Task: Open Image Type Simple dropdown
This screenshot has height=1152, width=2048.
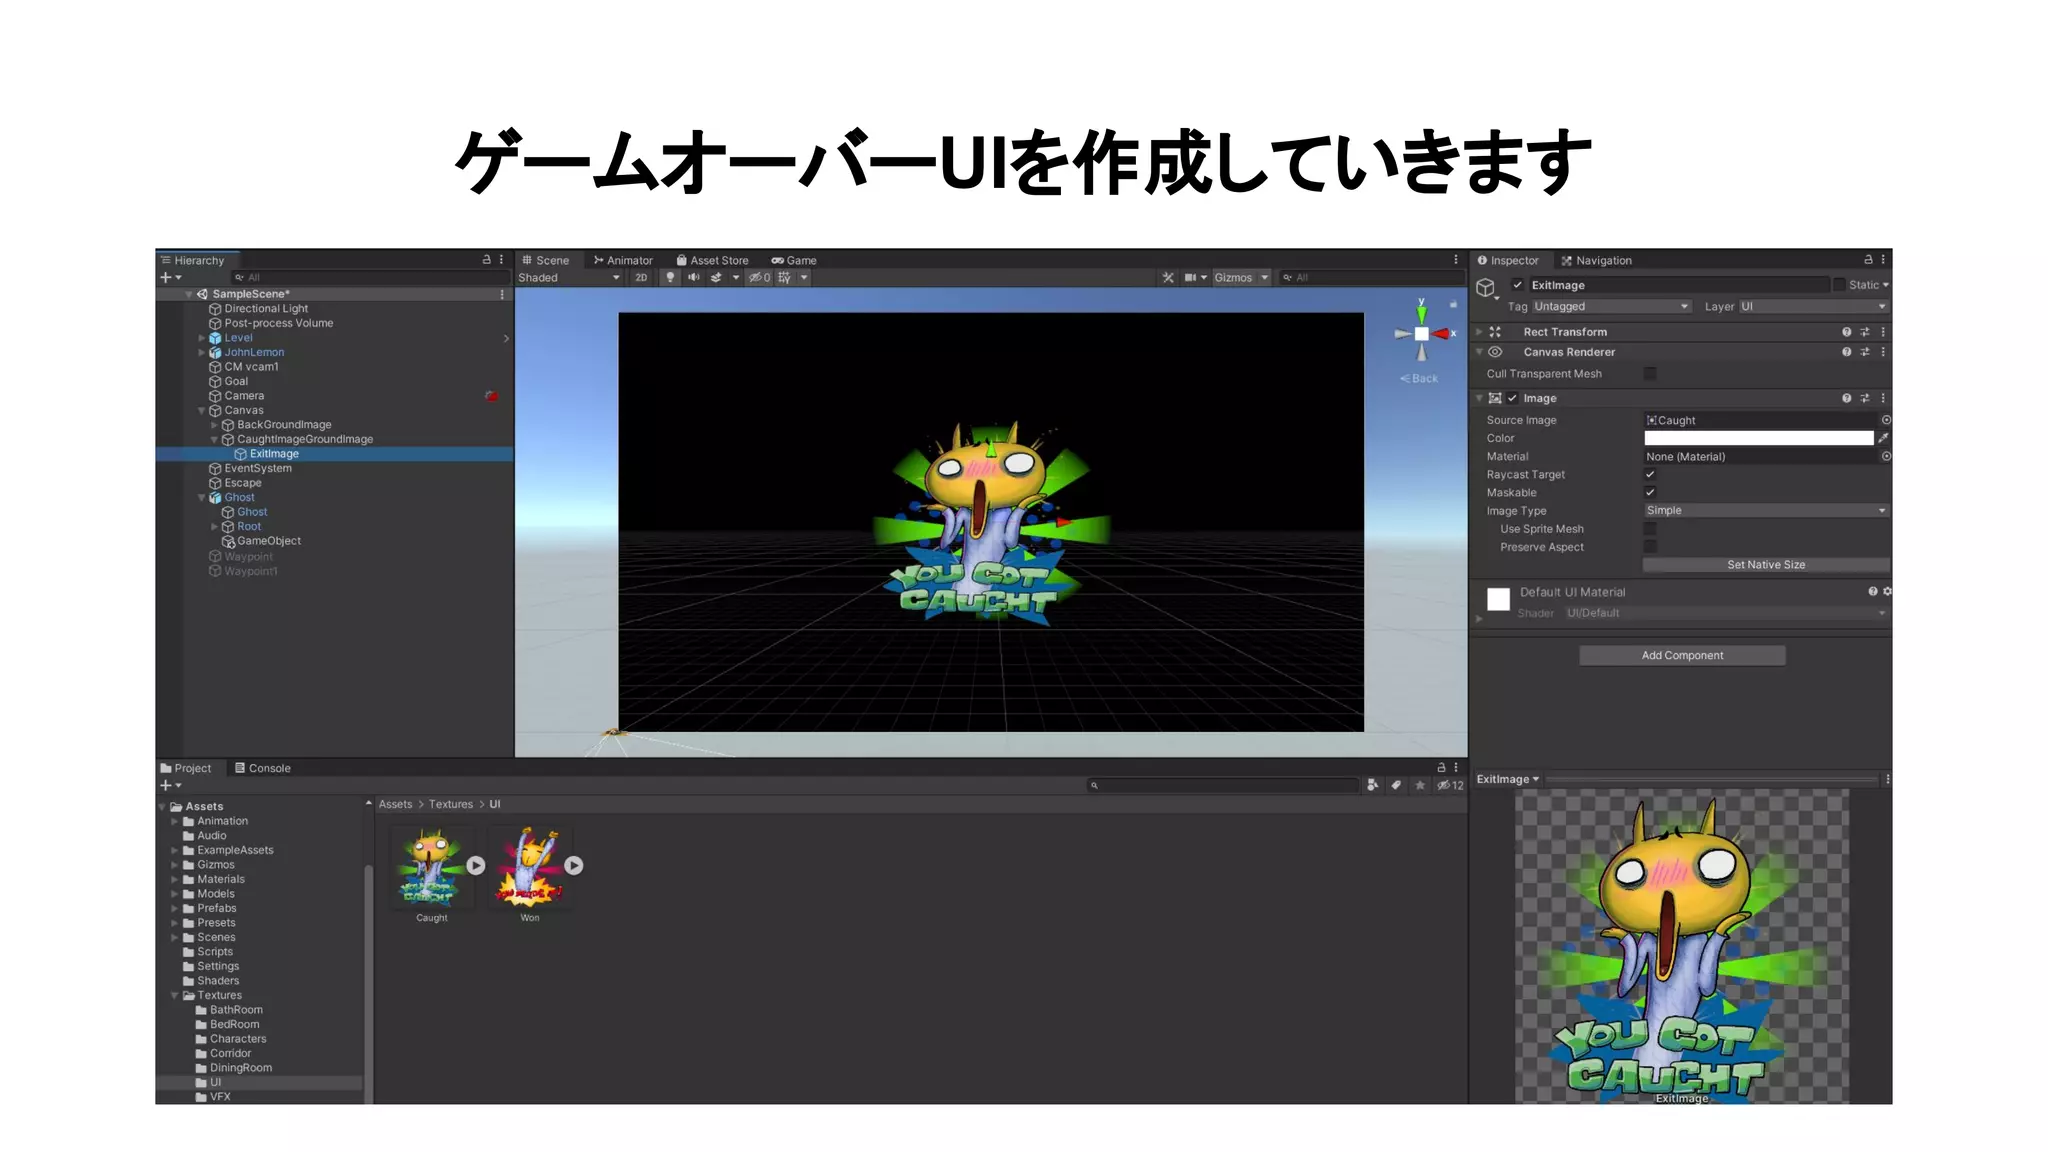Action: 1766,511
